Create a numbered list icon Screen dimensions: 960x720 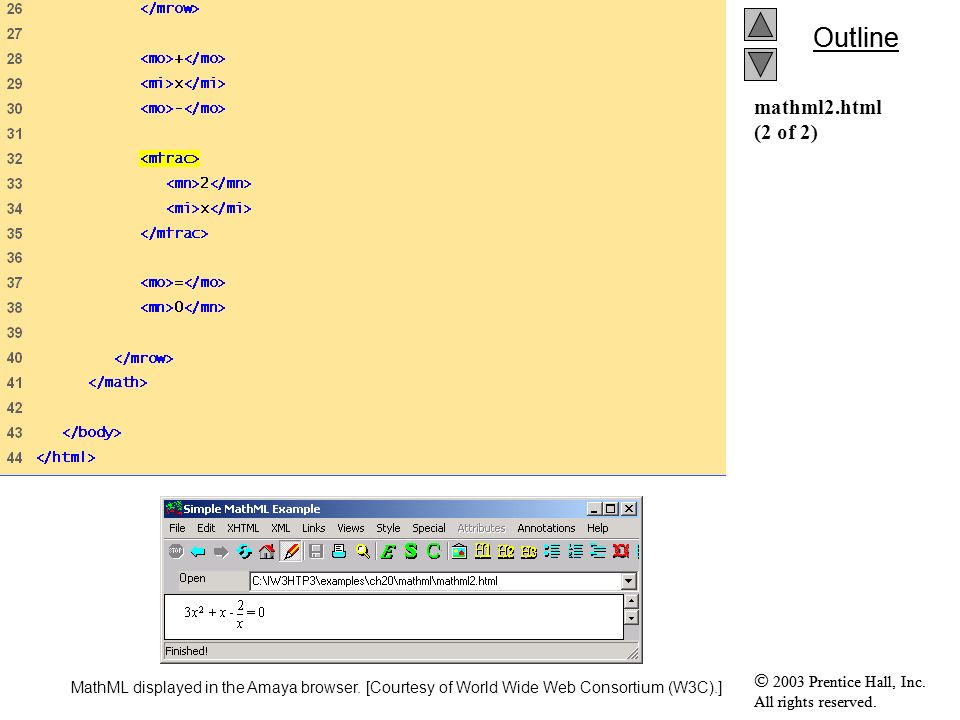576,552
